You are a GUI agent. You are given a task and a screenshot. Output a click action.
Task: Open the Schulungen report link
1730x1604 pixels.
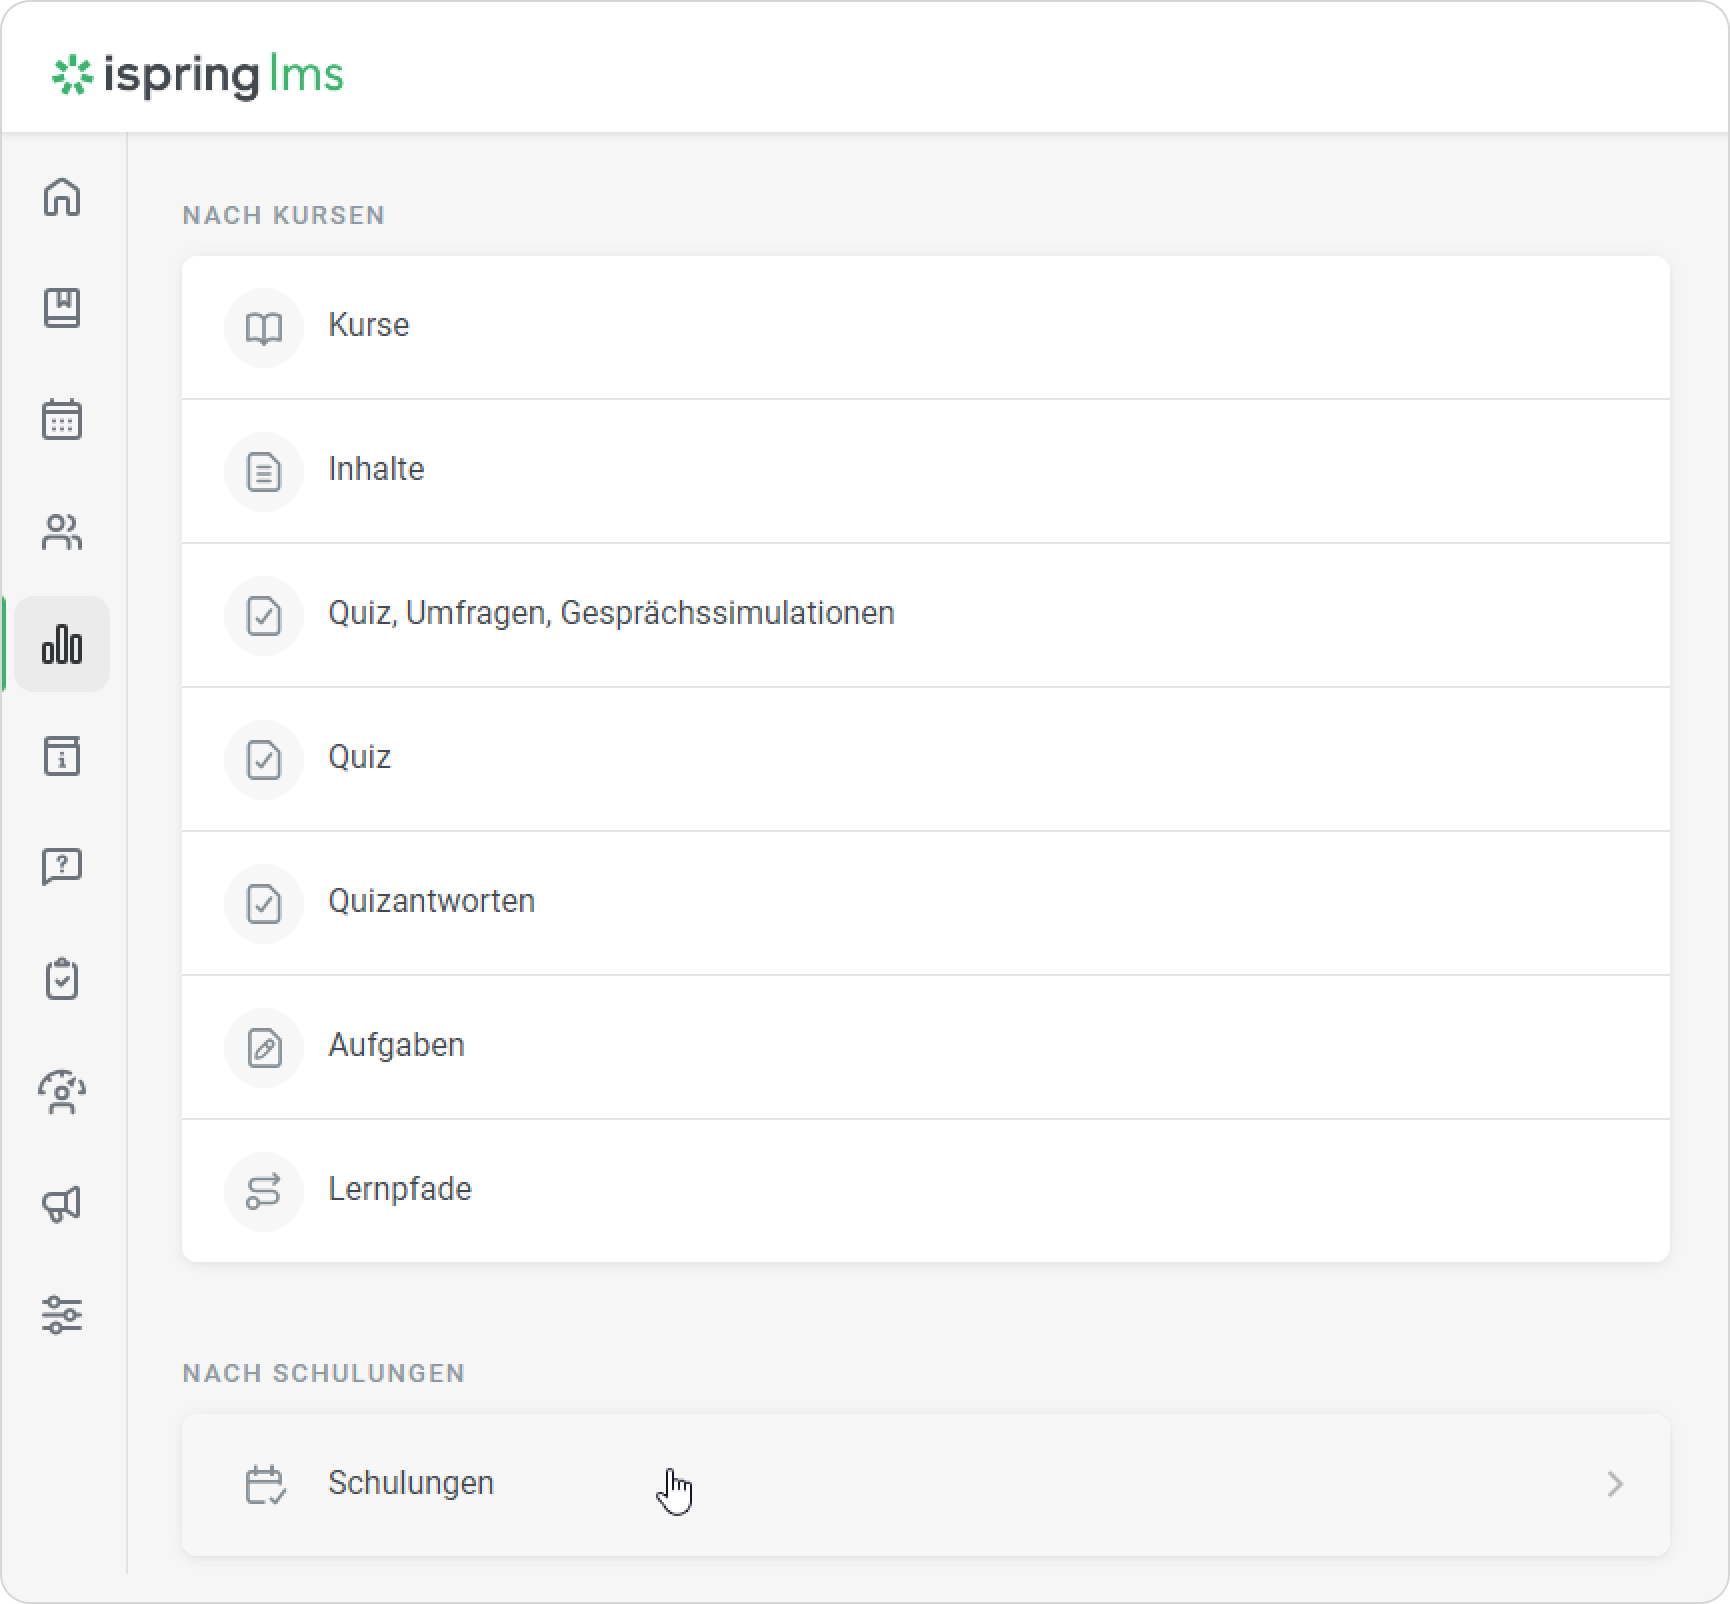926,1484
